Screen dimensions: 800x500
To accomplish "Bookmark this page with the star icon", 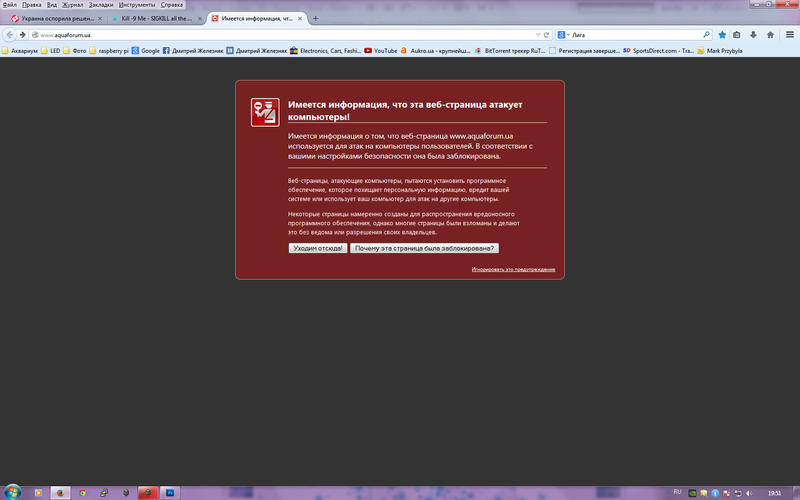I will coord(722,34).
